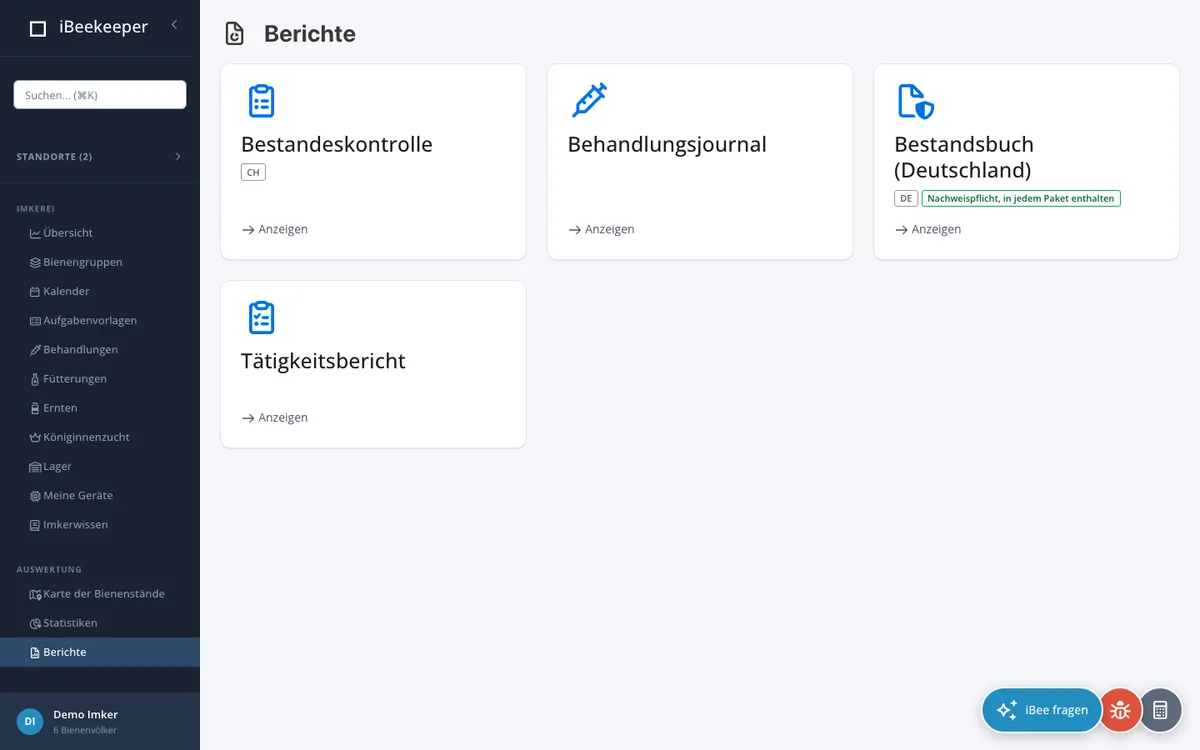Click the 6 Bienenvölker subtitle

pos(85,730)
